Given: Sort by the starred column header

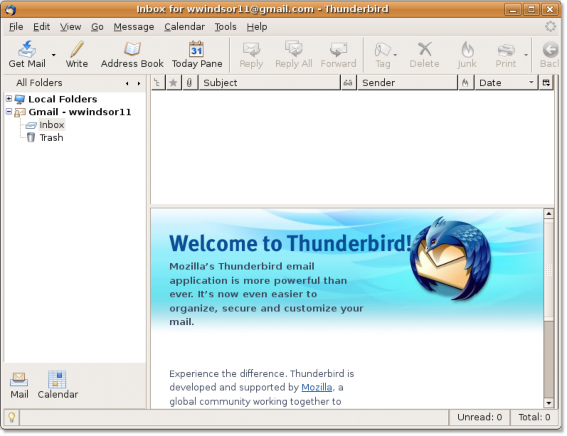Looking at the screenshot, I should click(x=174, y=83).
